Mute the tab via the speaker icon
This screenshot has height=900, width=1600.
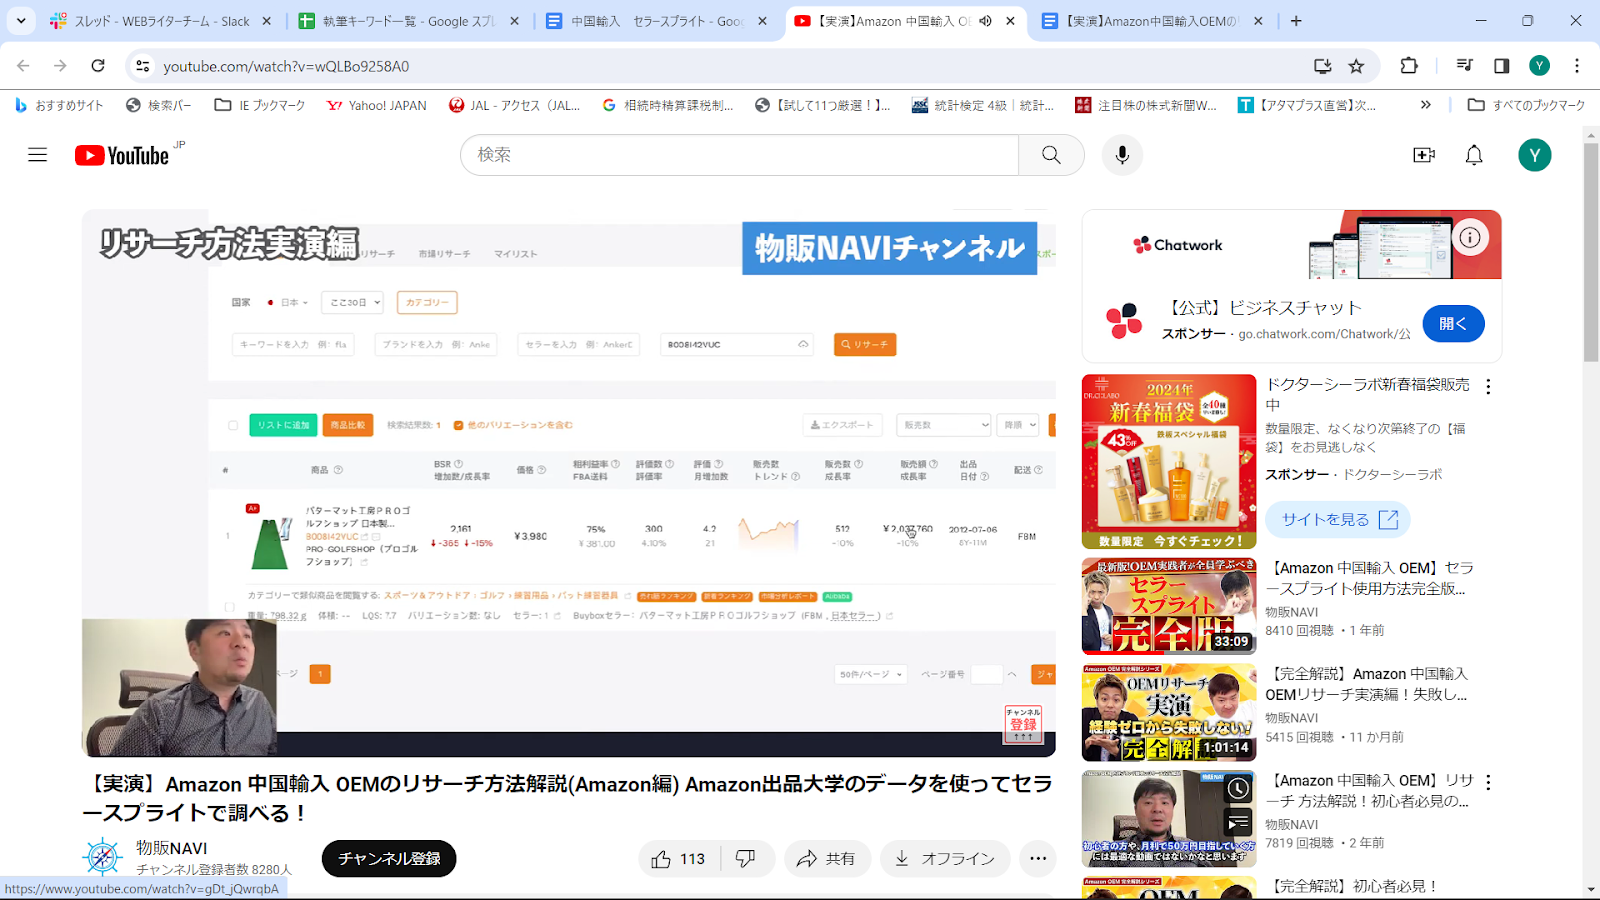coord(986,21)
